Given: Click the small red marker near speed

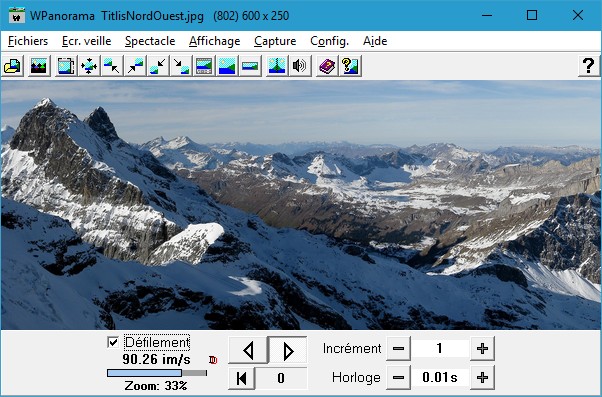Looking at the screenshot, I should click(213, 360).
